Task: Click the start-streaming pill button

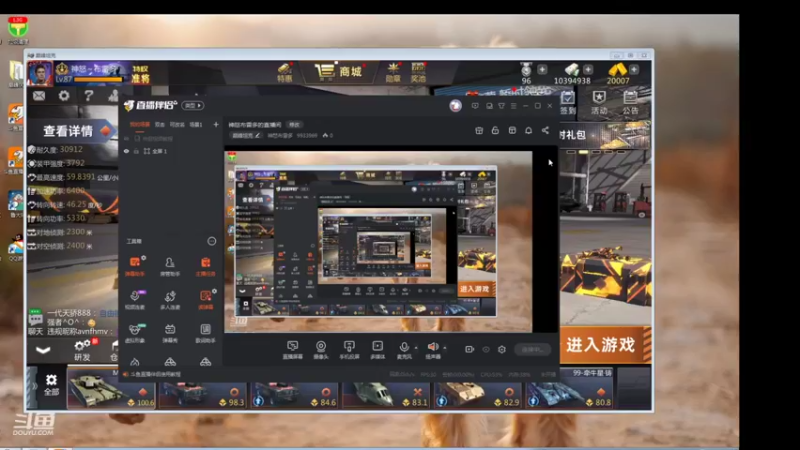Action: click(532, 349)
